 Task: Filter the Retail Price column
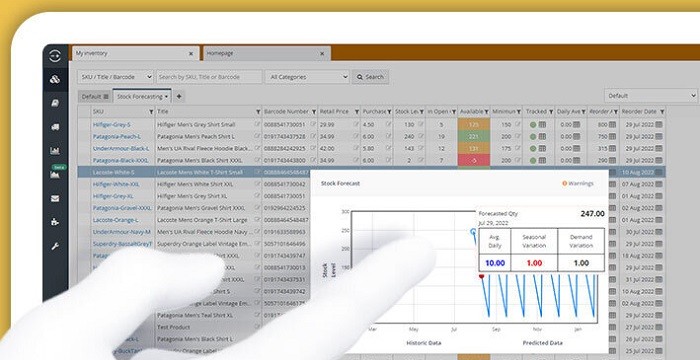357,112
